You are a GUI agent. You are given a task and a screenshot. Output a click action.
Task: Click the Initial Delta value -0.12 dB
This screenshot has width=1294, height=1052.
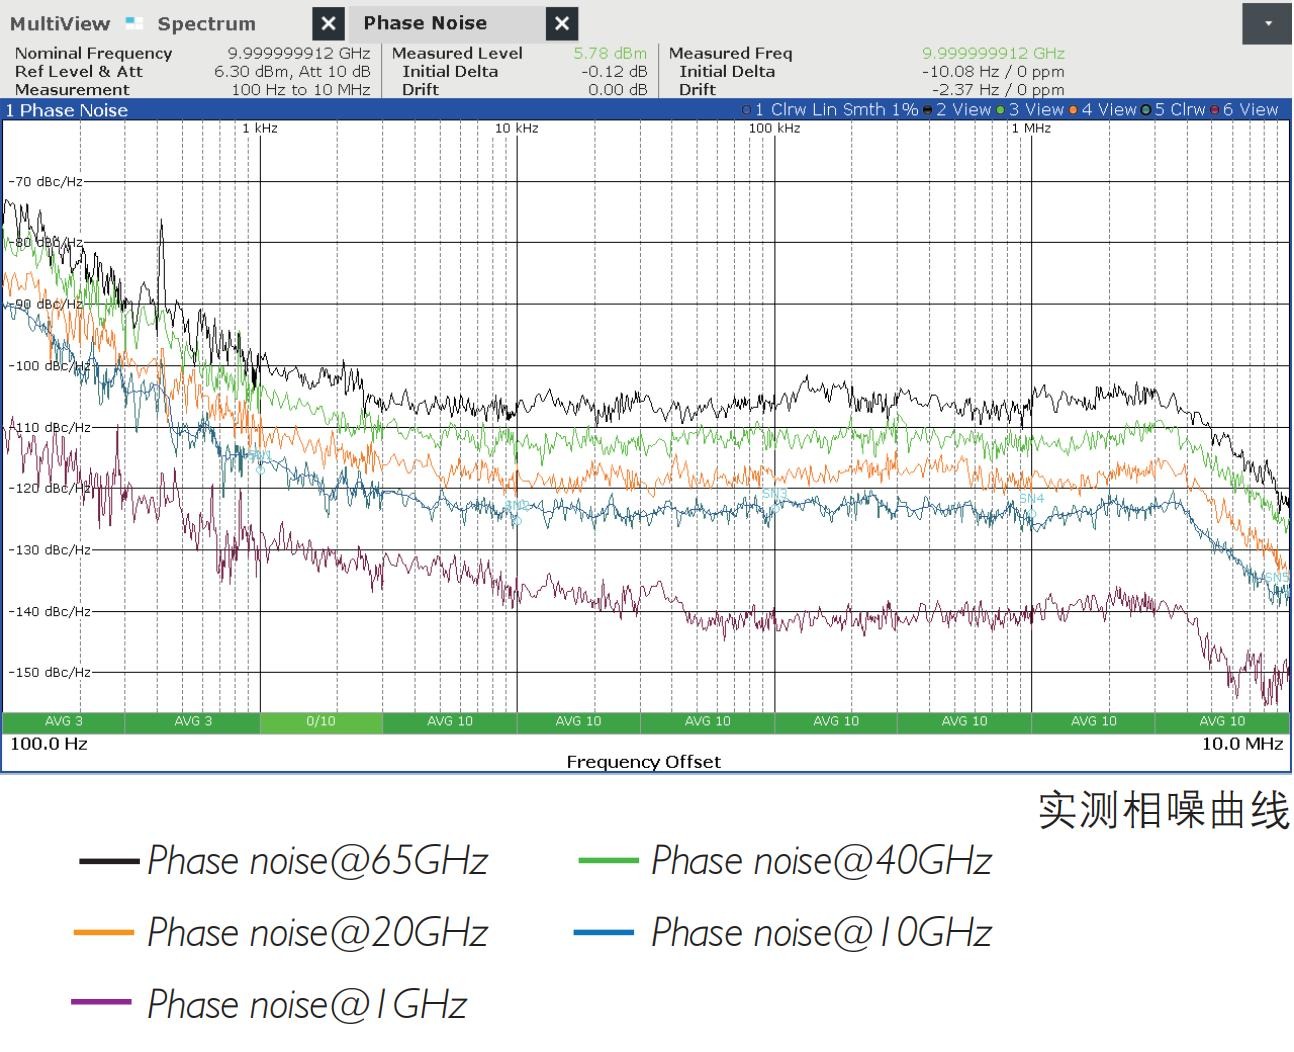[x=614, y=71]
